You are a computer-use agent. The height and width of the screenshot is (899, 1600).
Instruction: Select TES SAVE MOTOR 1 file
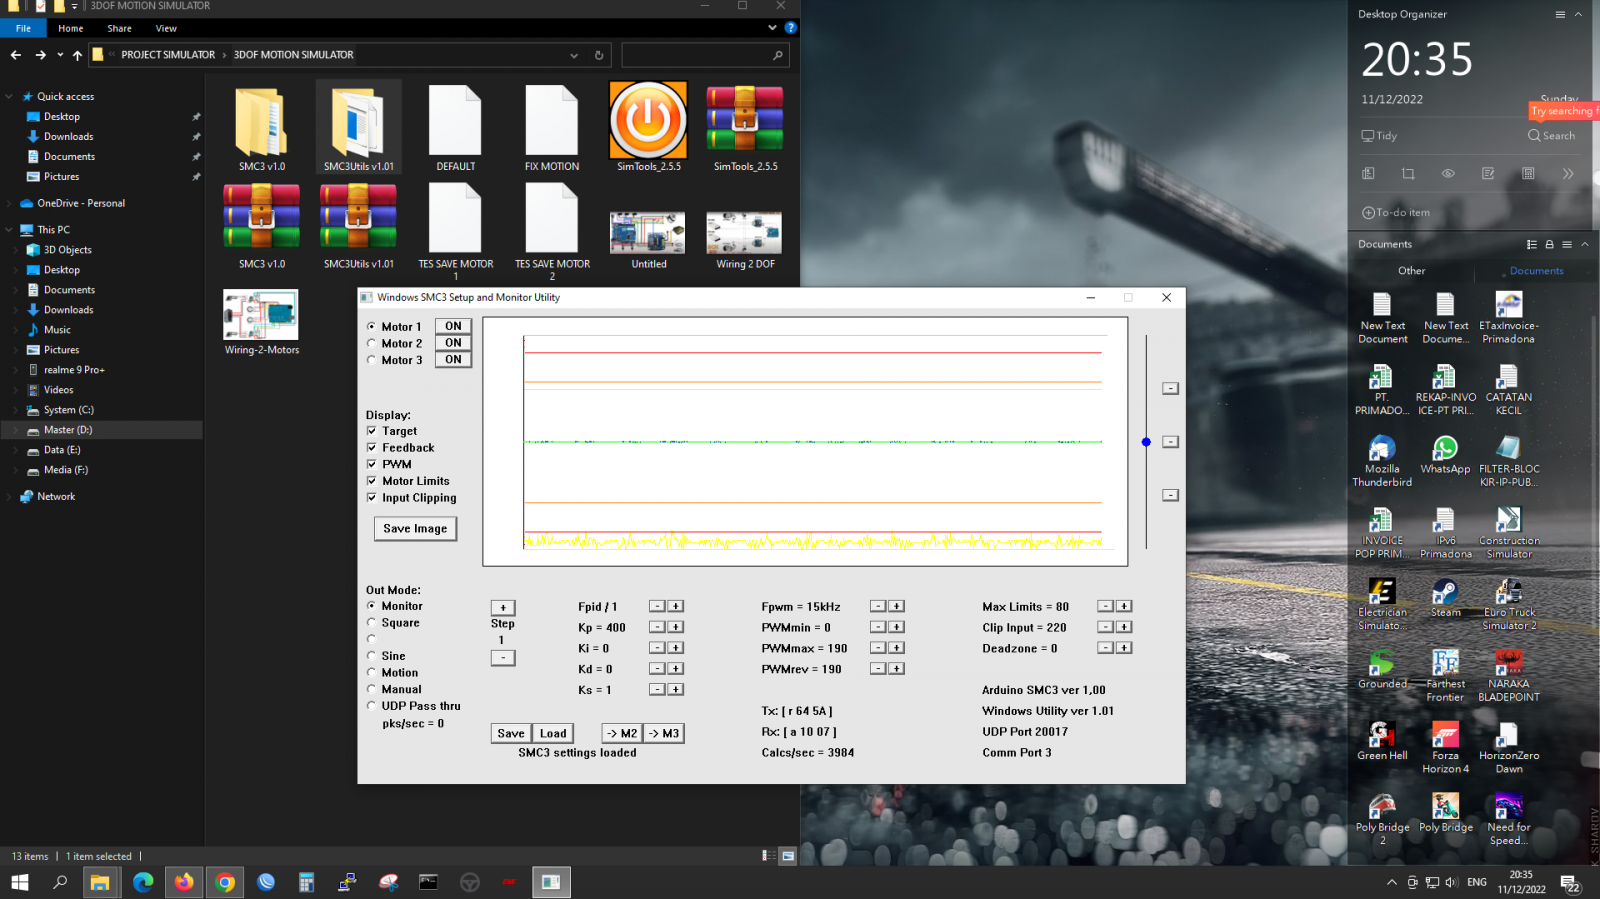click(455, 232)
